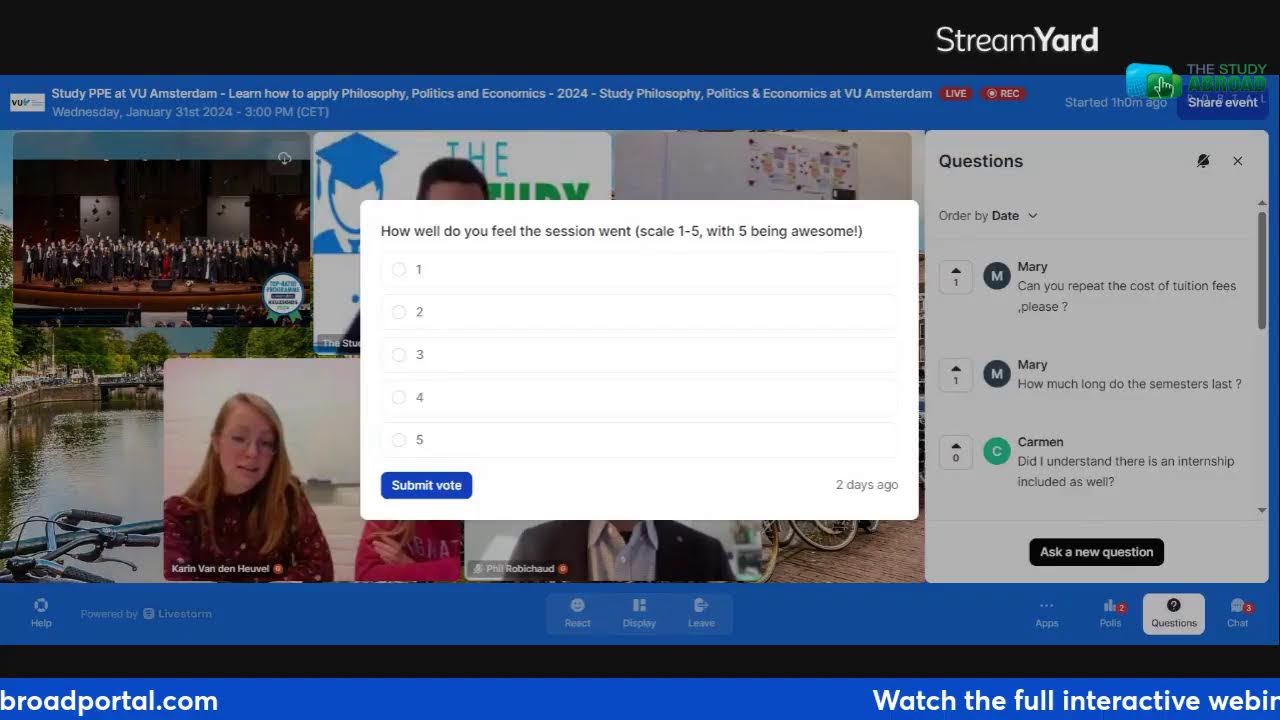Click Carmen's internship question text
The height and width of the screenshot is (720, 1280).
click(1126, 472)
